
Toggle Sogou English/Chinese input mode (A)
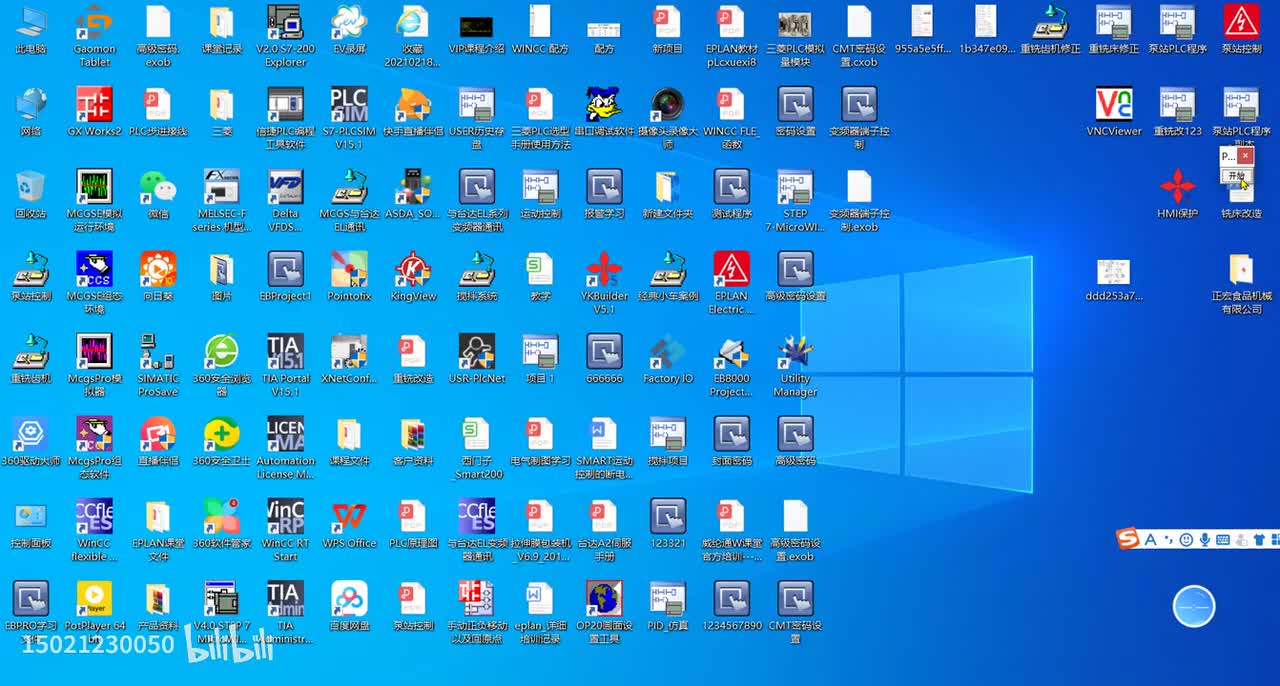(1150, 540)
